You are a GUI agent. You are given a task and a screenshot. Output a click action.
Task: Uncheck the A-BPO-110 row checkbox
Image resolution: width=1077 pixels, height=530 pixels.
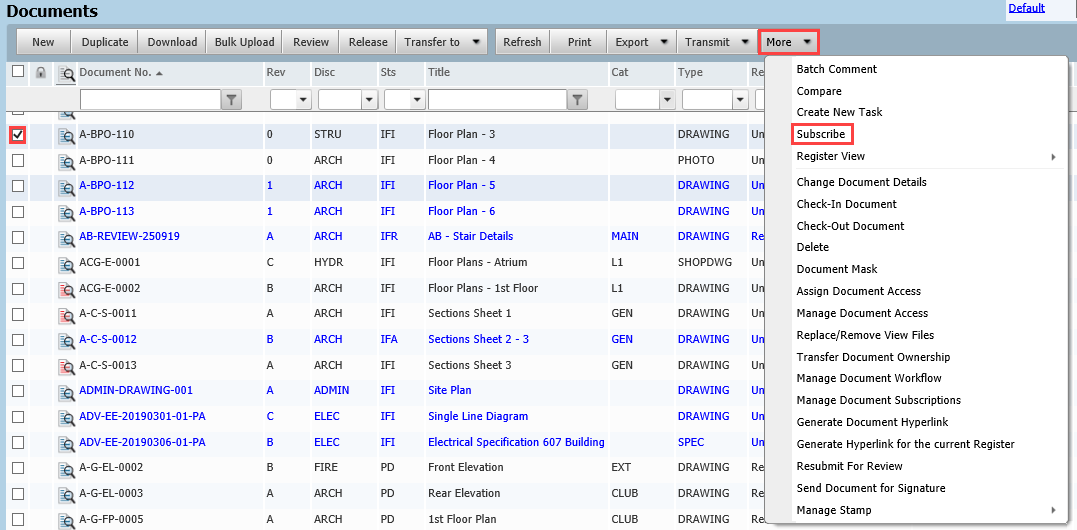coord(18,134)
